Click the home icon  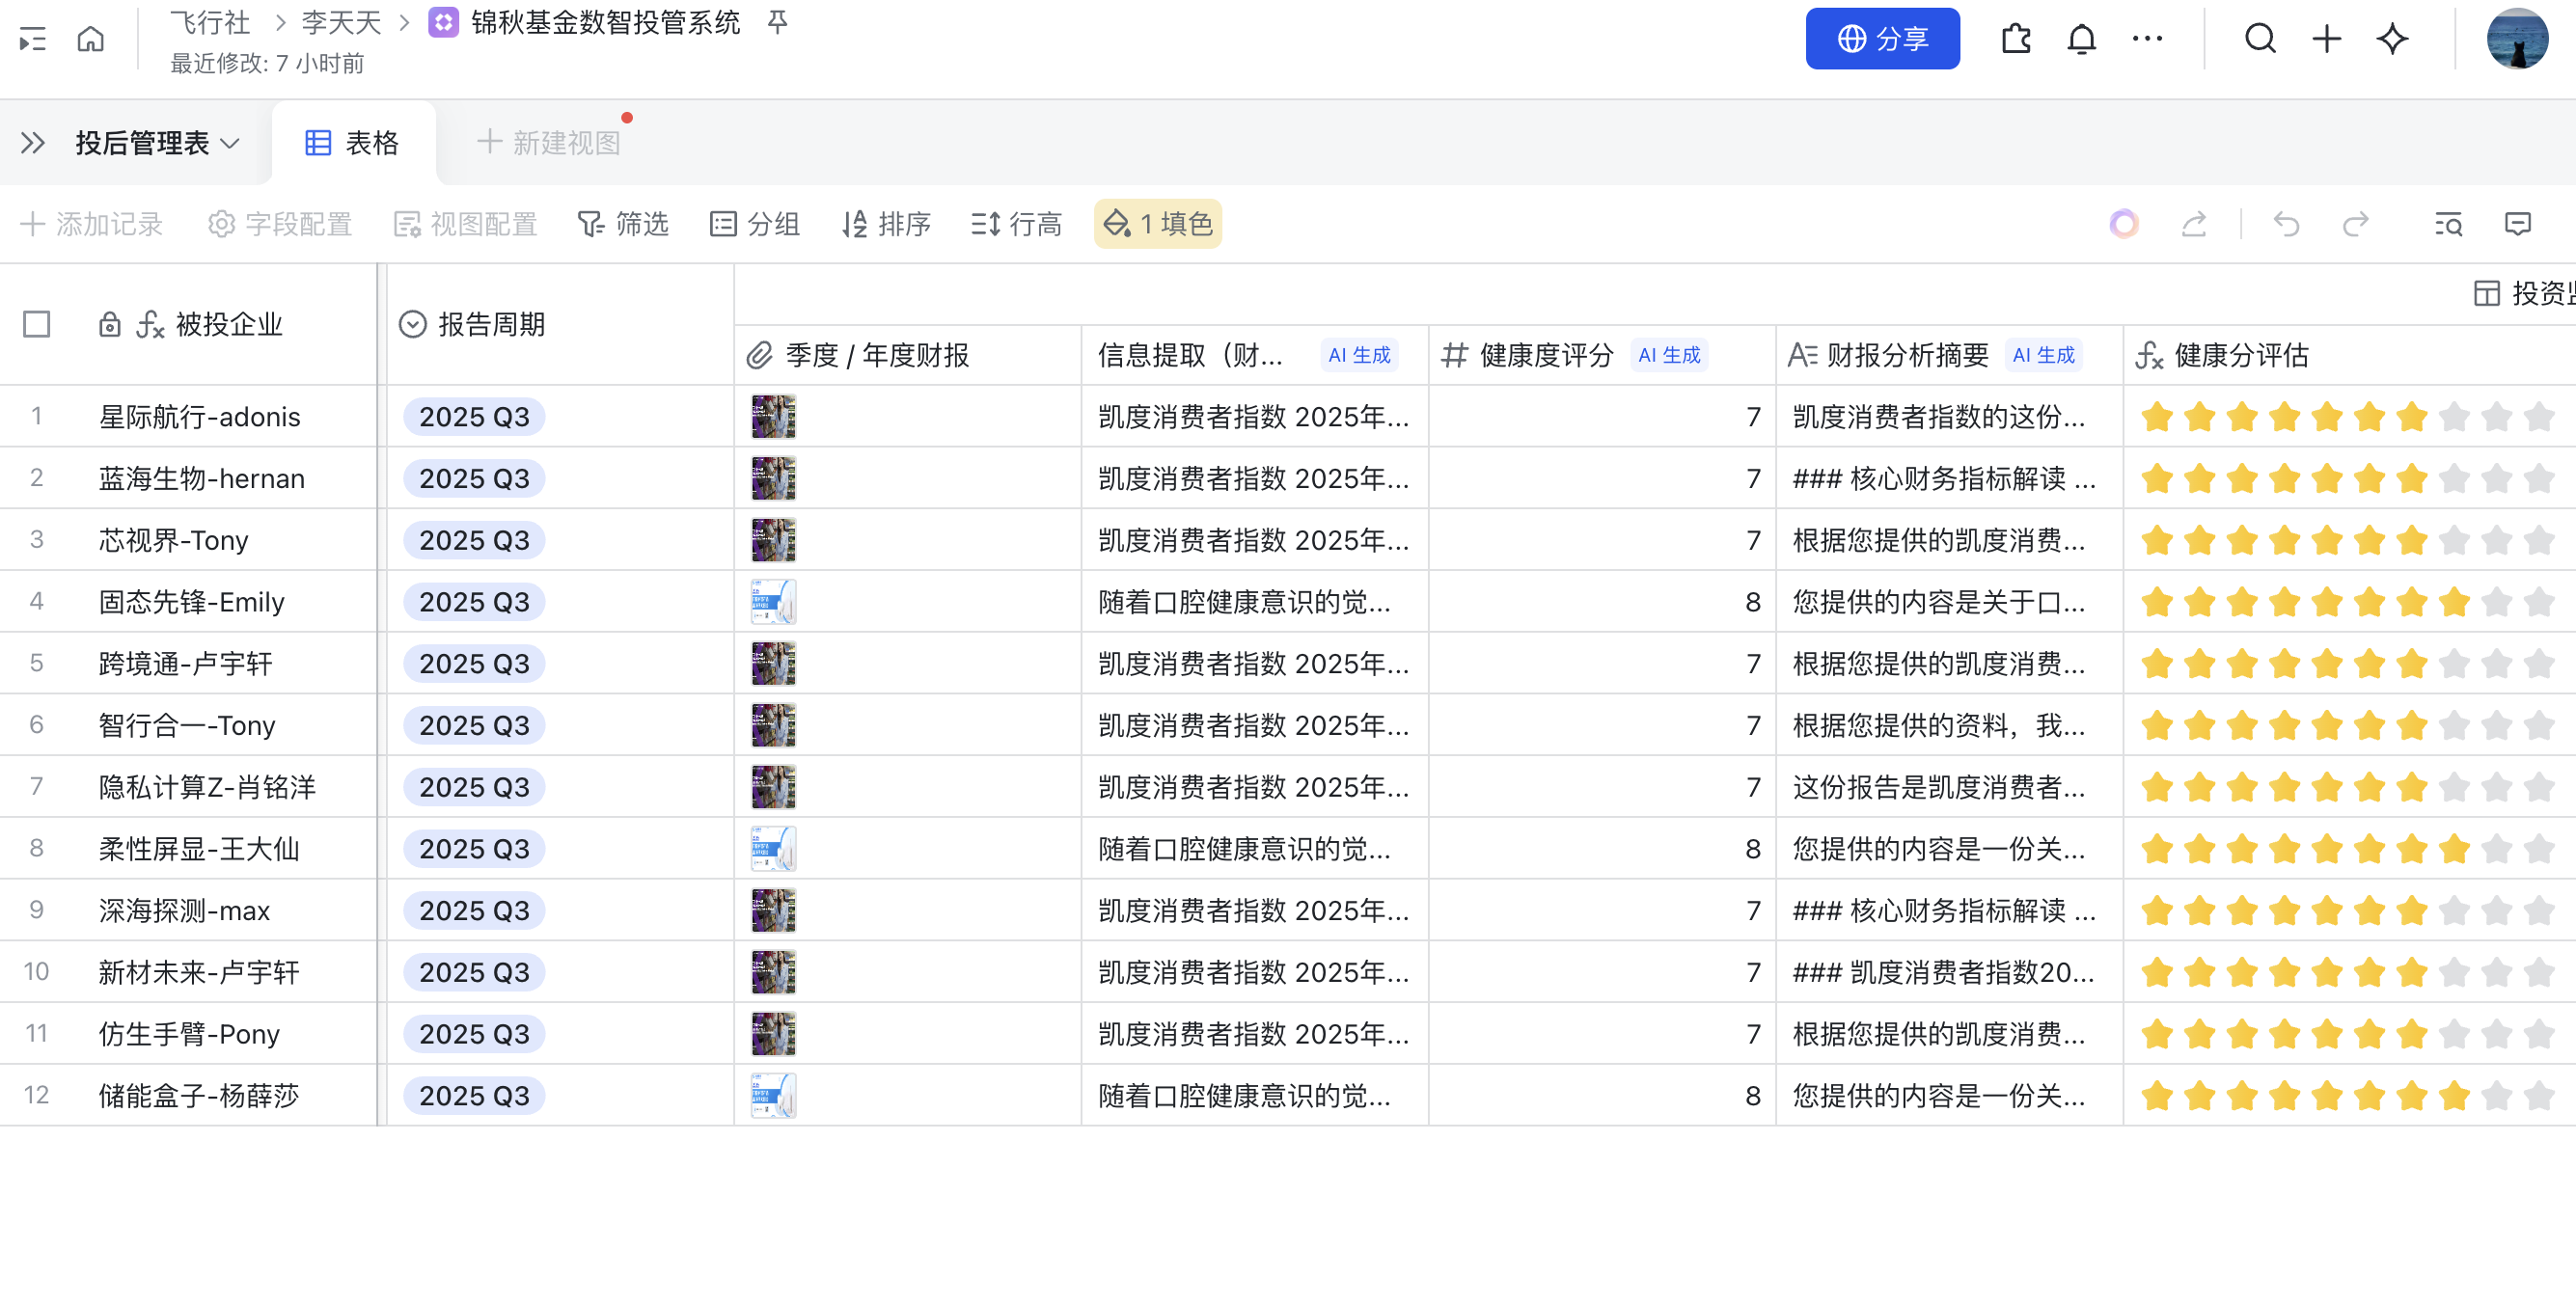[90, 39]
